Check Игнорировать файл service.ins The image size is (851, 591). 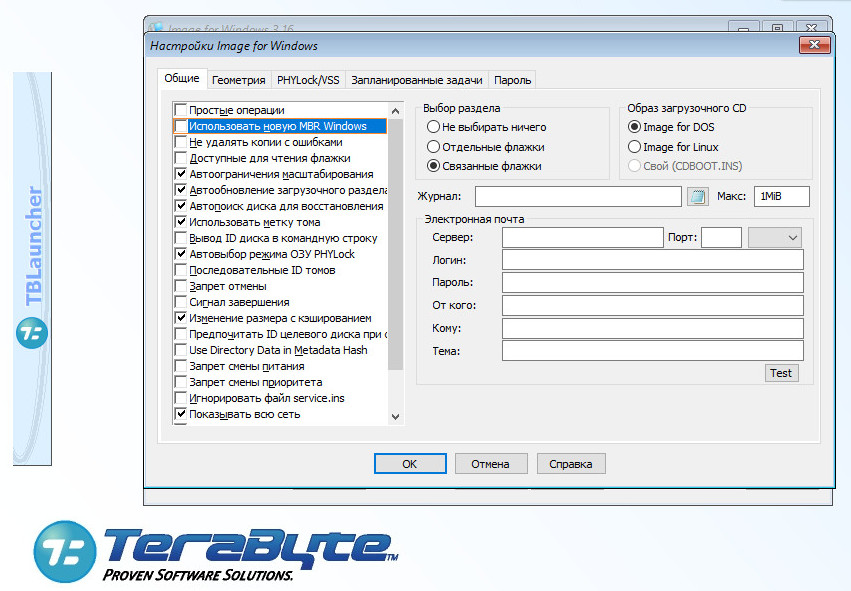[x=181, y=398]
